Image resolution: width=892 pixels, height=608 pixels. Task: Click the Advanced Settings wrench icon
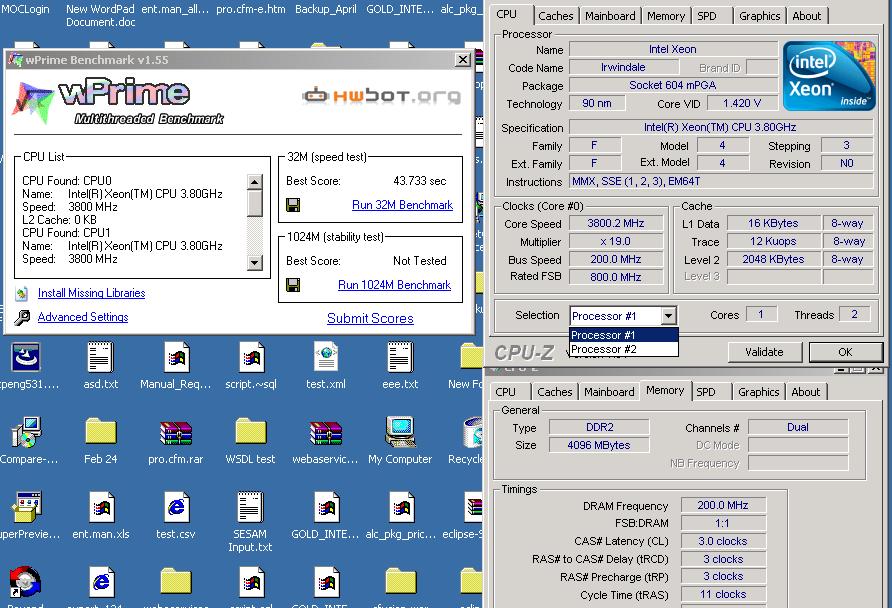22,317
